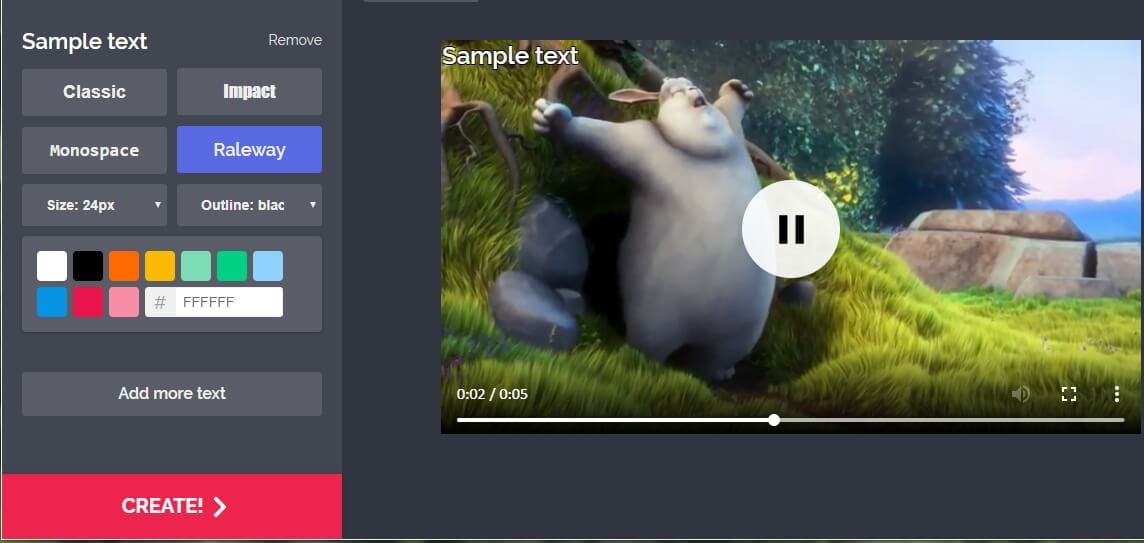Pick the blue color swatch
Image resolution: width=1144 pixels, height=543 pixels.
click(52, 302)
